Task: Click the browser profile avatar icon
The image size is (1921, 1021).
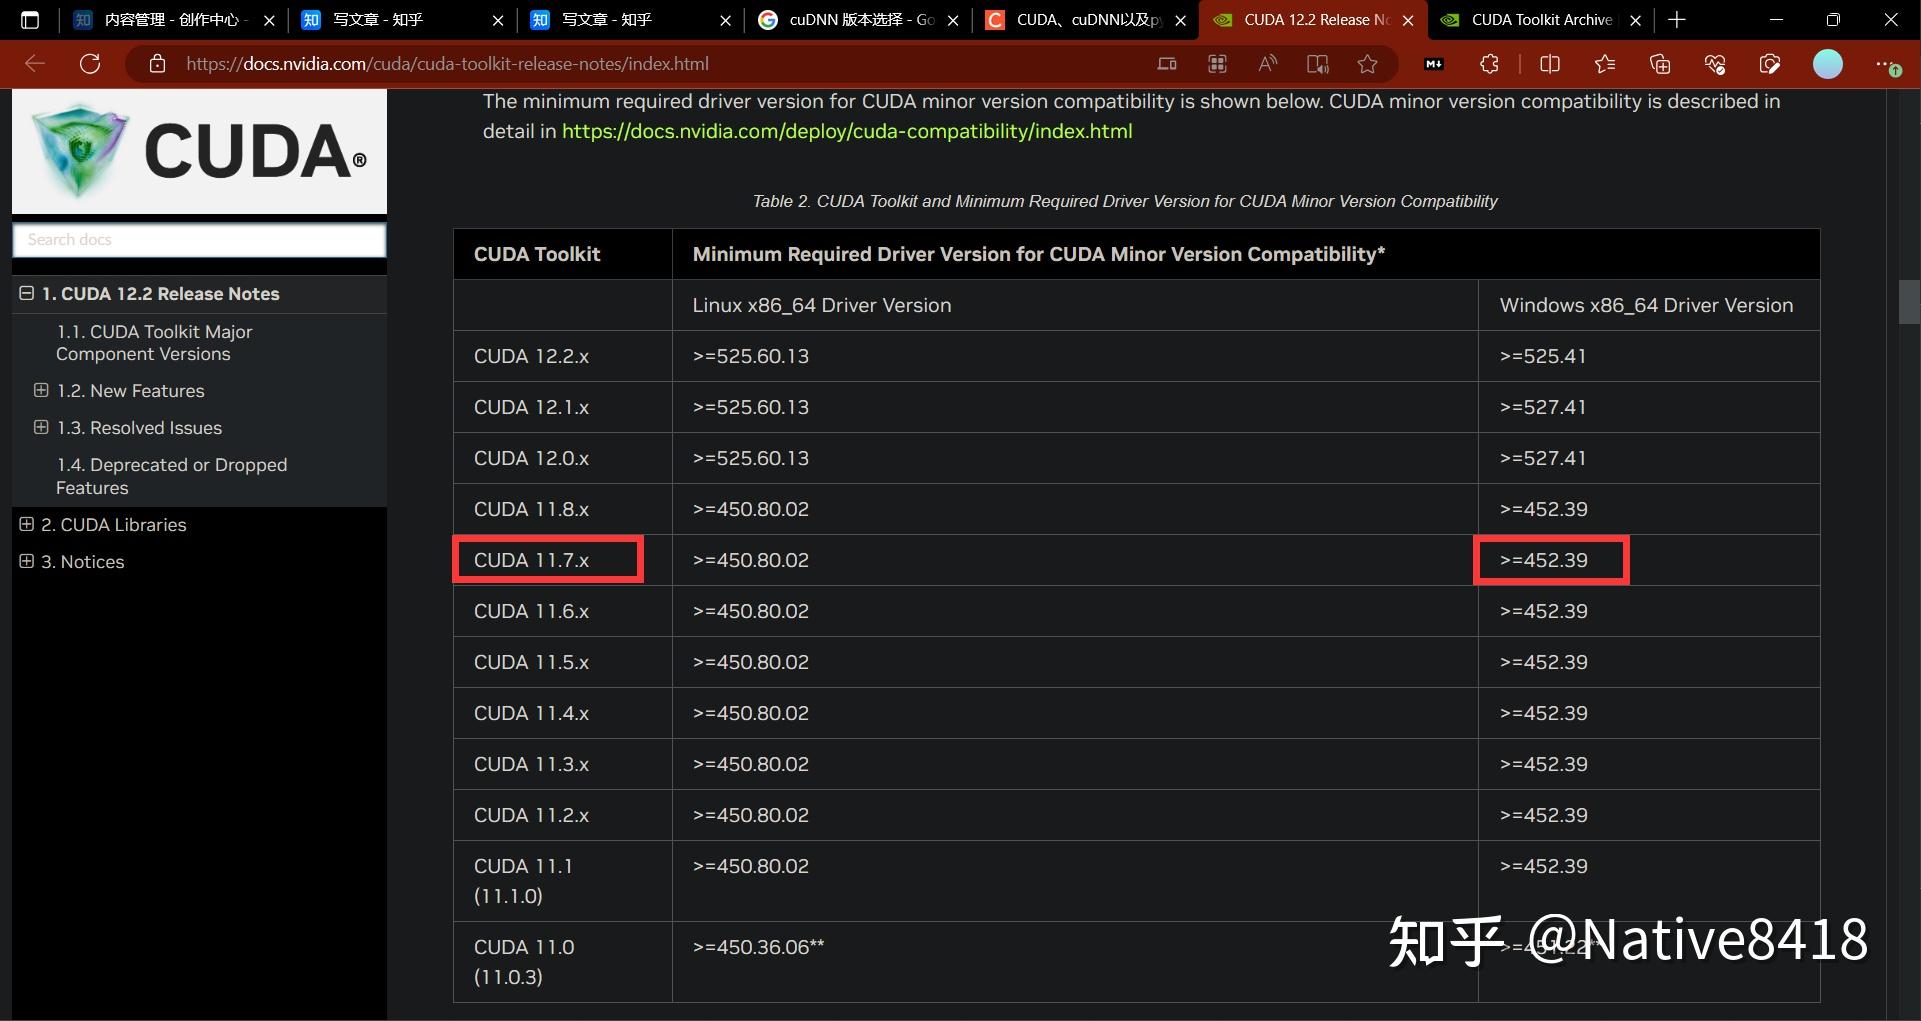Action: pyautogui.click(x=1828, y=63)
